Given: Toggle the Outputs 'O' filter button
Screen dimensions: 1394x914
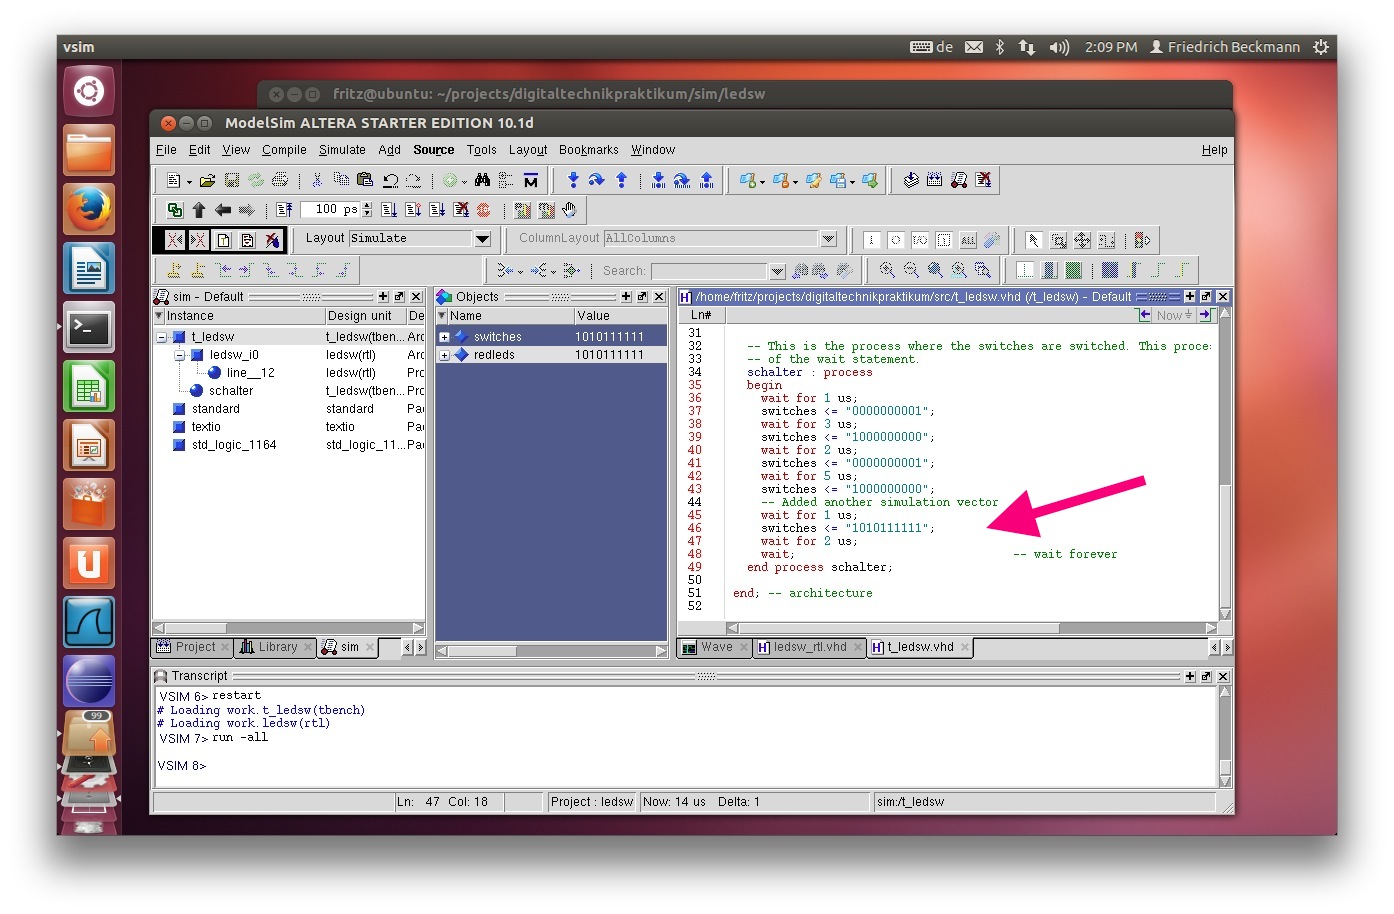Looking at the screenshot, I should pos(896,240).
